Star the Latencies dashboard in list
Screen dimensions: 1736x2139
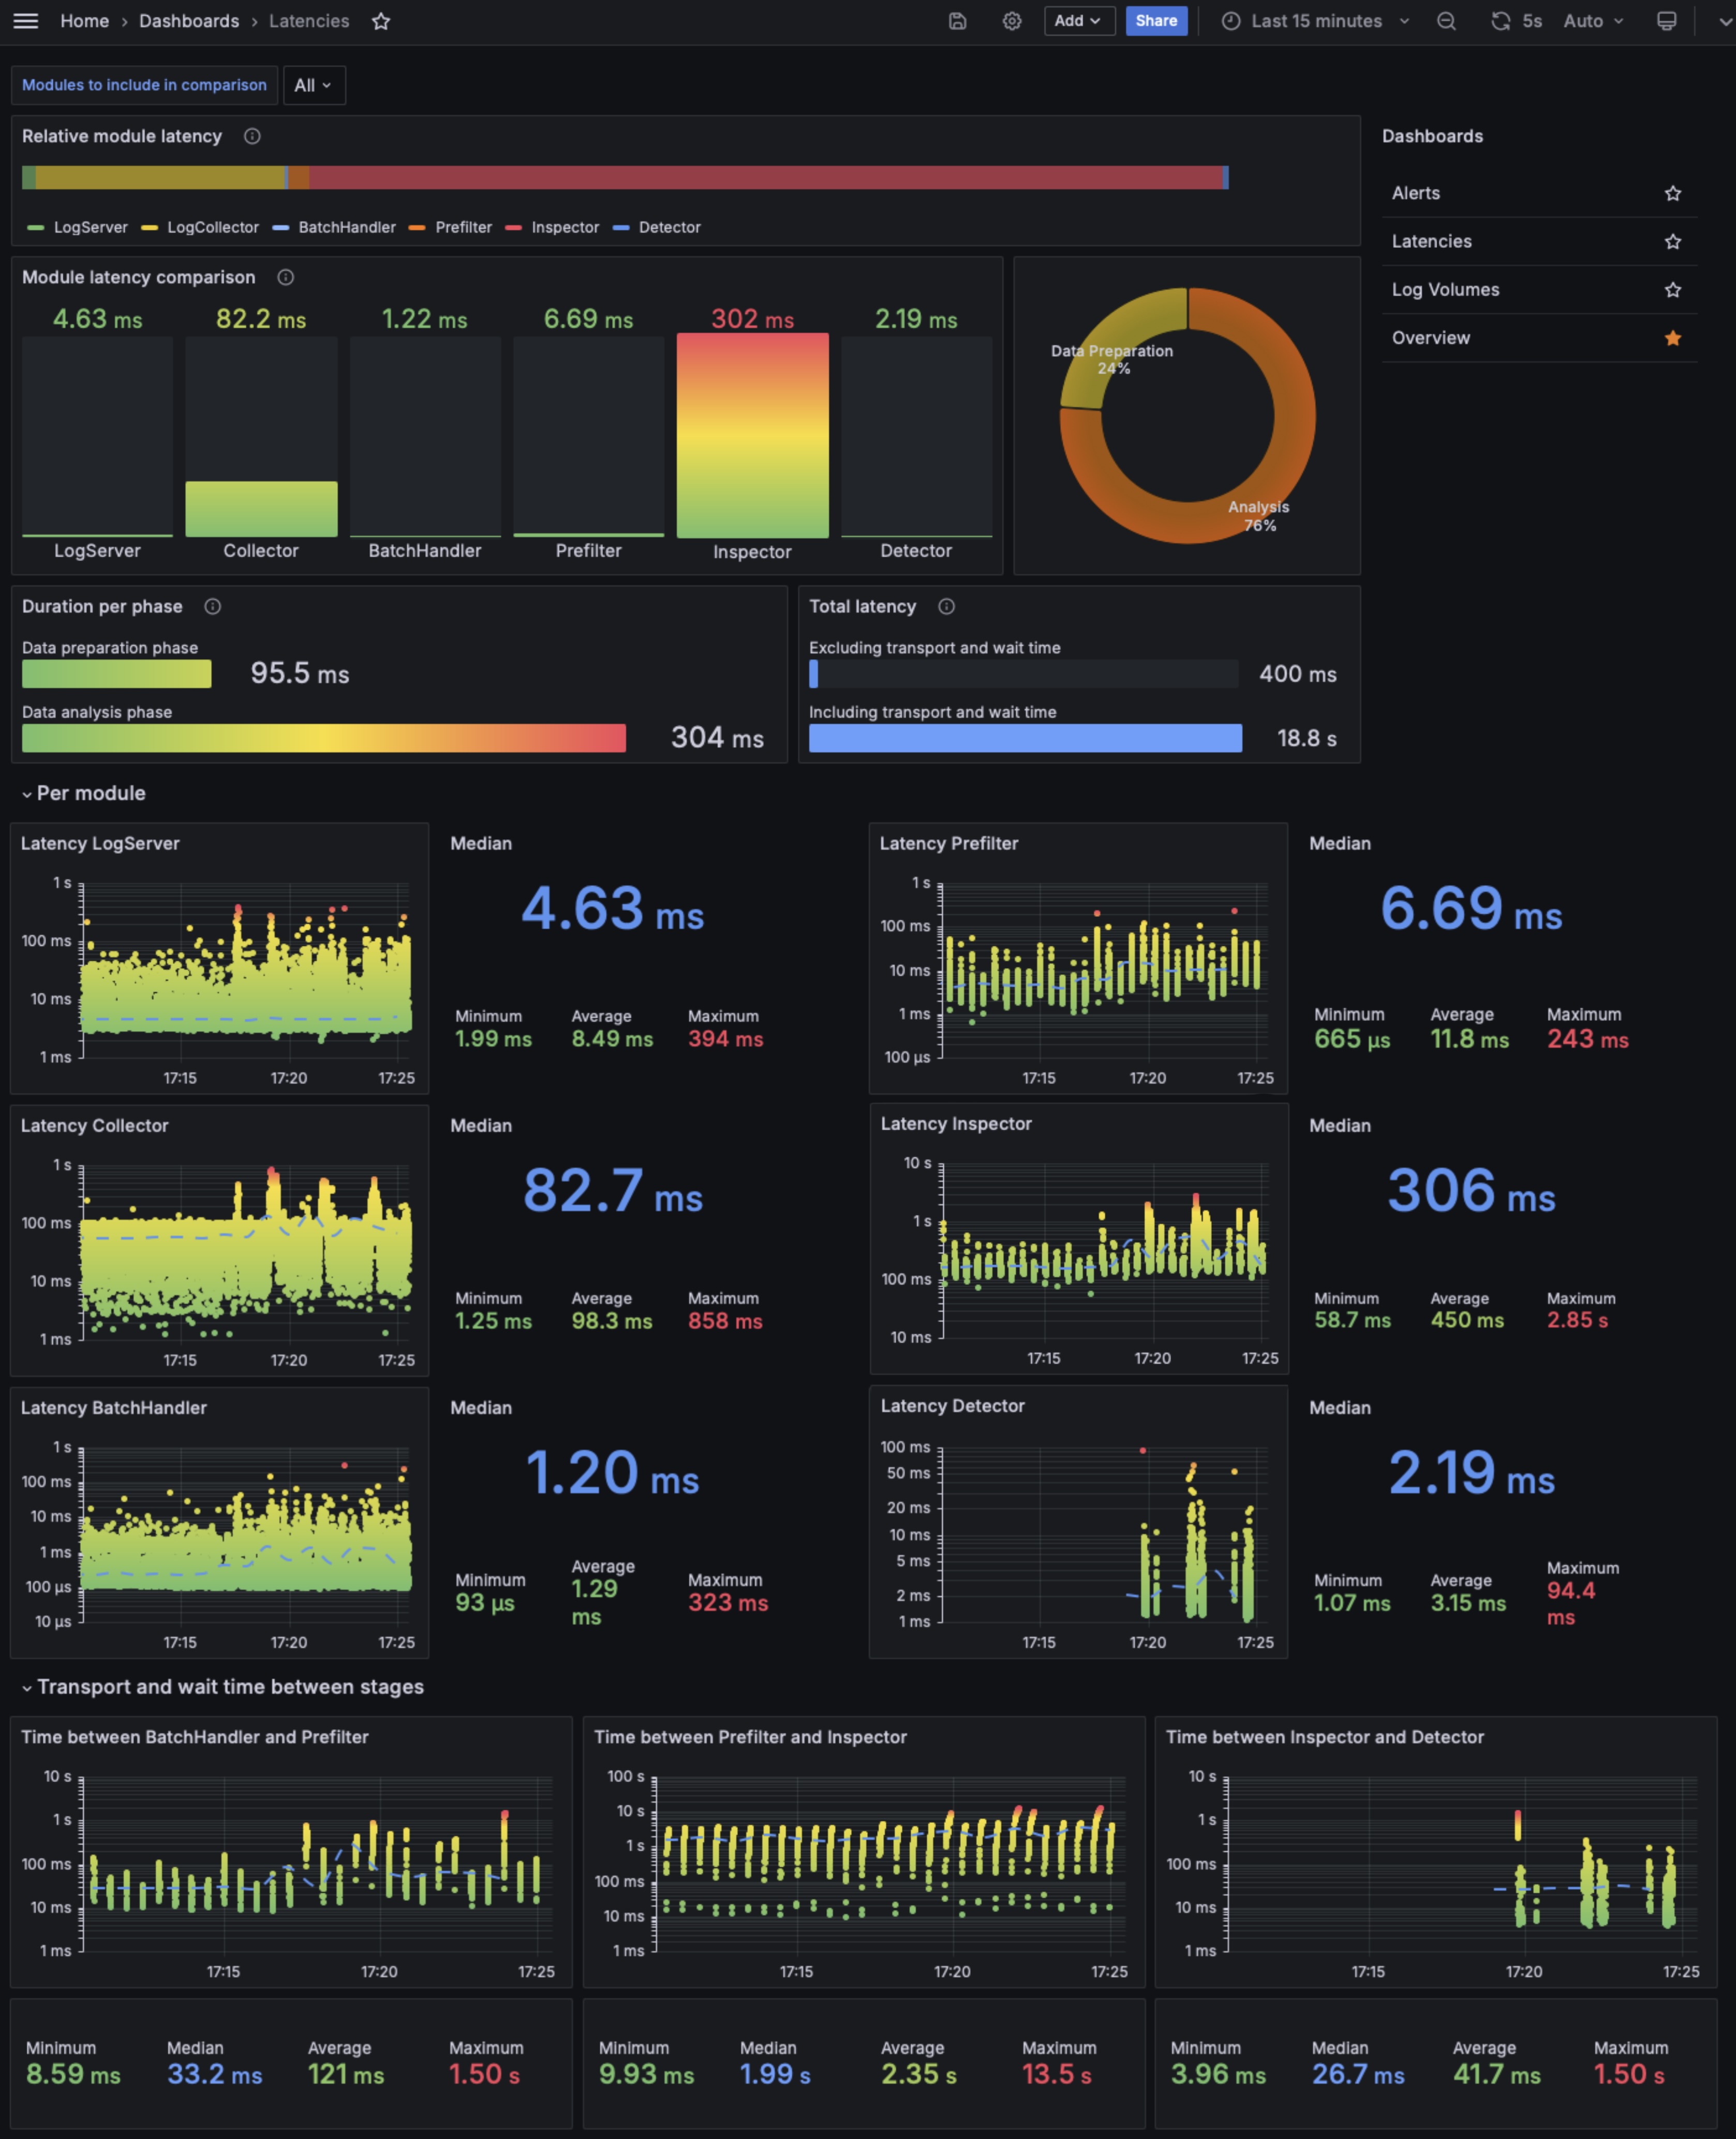[1672, 241]
